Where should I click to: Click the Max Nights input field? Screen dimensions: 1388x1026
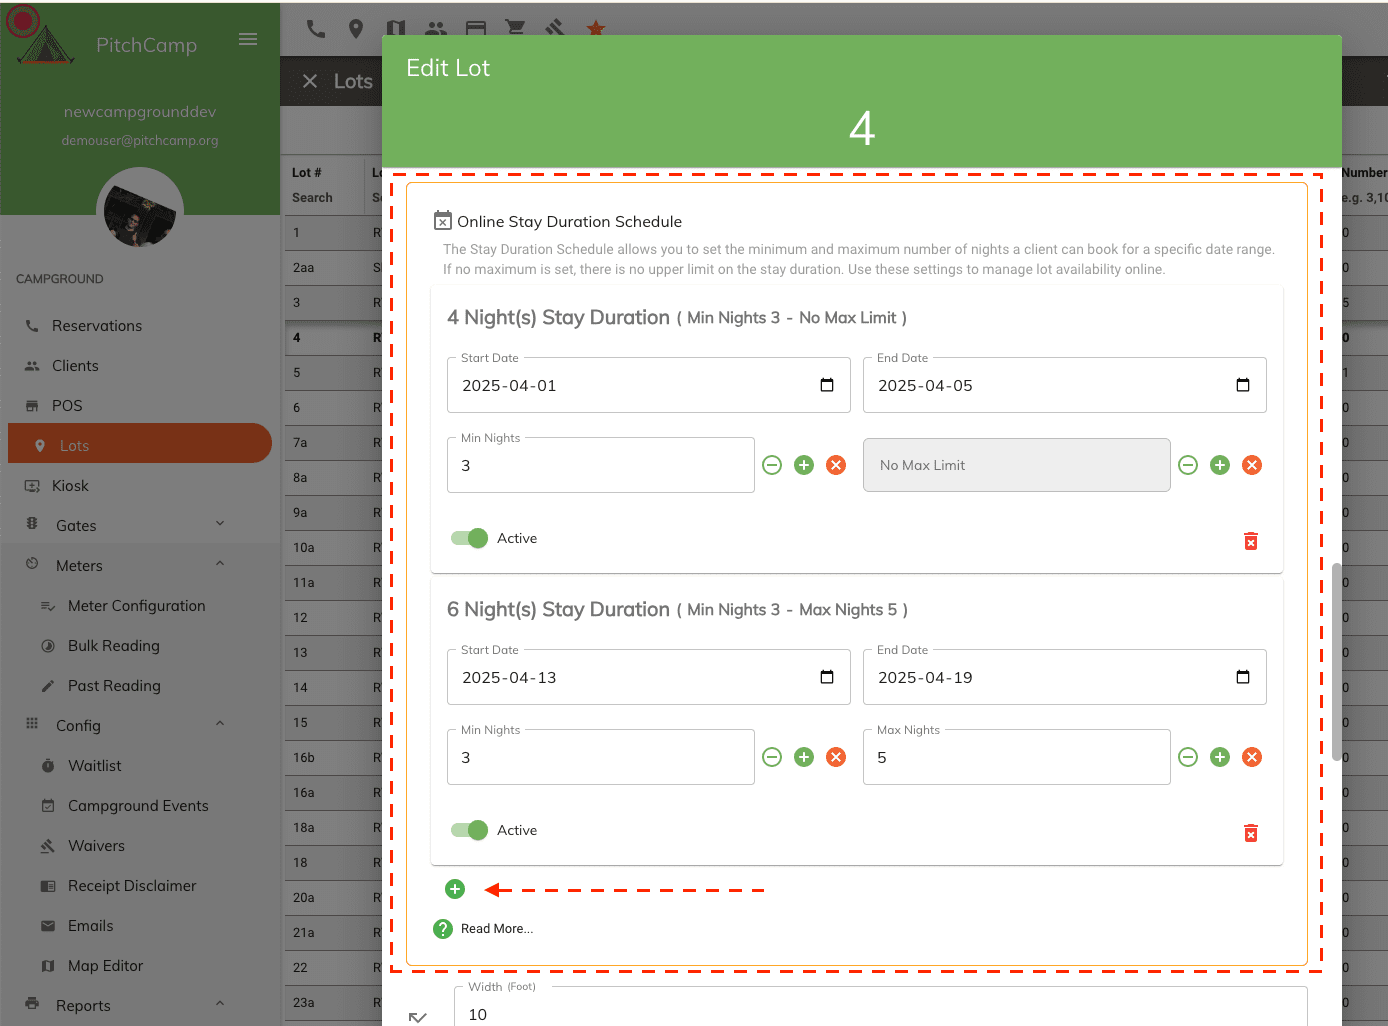(1017, 757)
